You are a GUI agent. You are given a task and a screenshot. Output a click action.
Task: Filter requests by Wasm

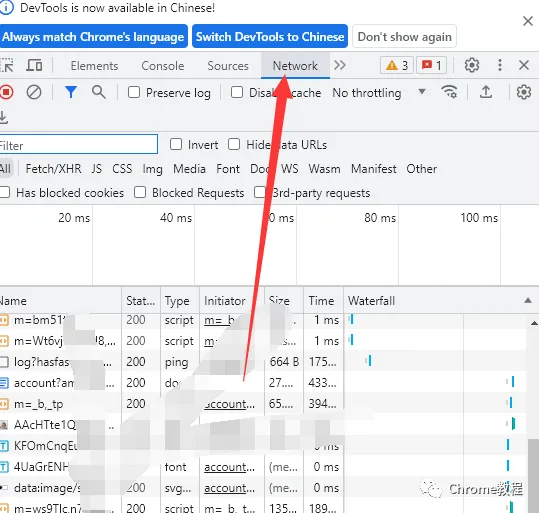324,169
